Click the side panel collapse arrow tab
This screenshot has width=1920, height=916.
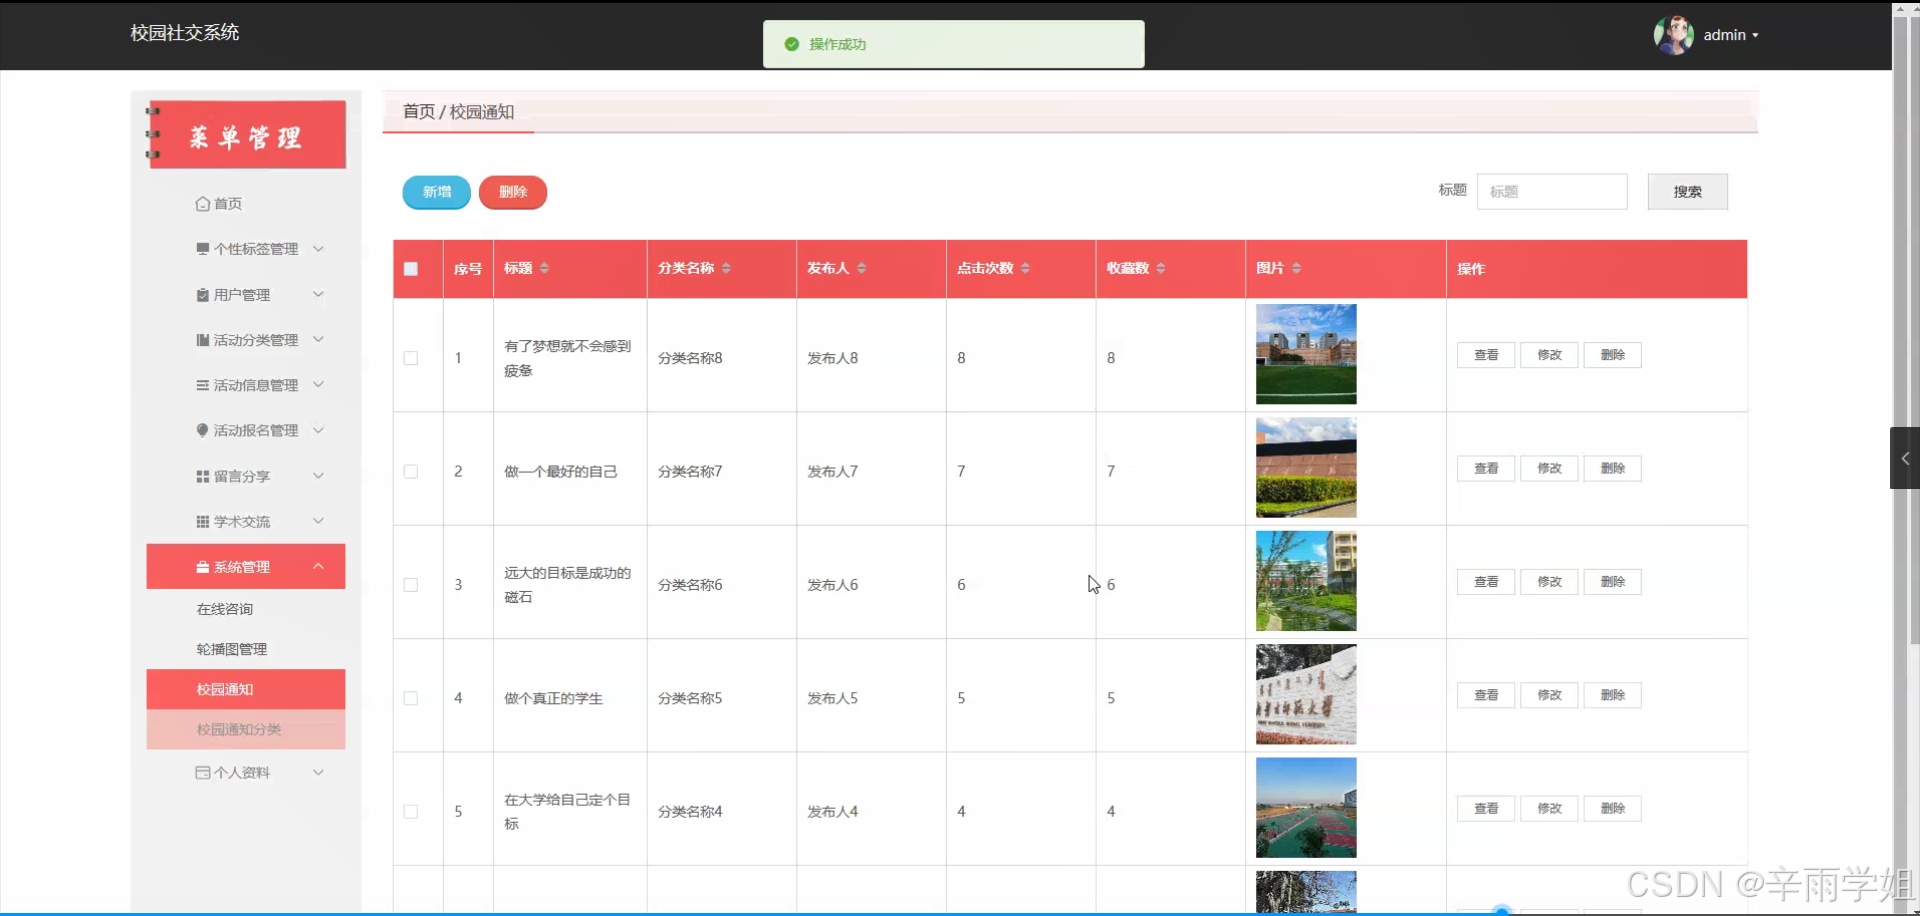click(x=1905, y=458)
